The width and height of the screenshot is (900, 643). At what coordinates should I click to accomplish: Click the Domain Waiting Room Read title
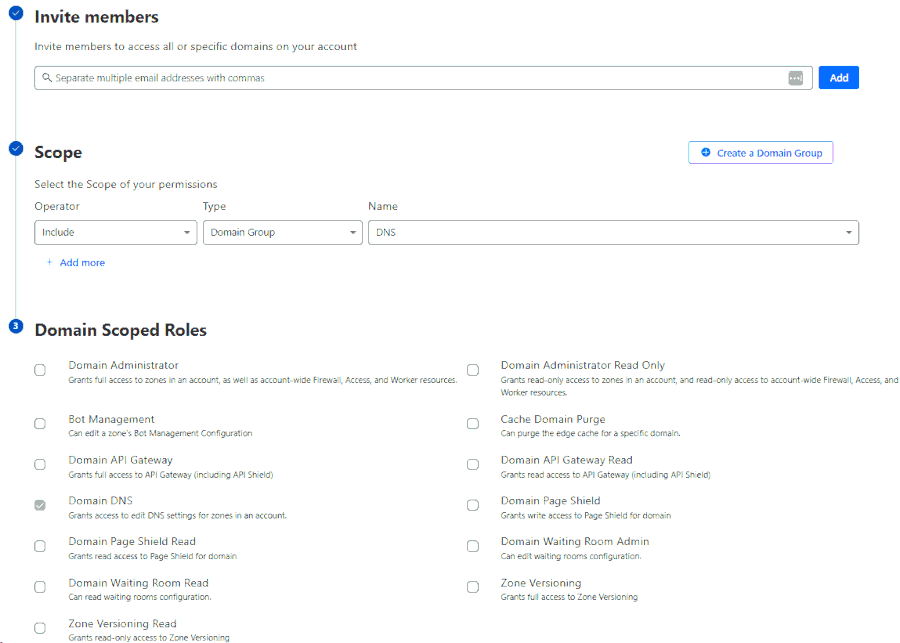coord(138,583)
